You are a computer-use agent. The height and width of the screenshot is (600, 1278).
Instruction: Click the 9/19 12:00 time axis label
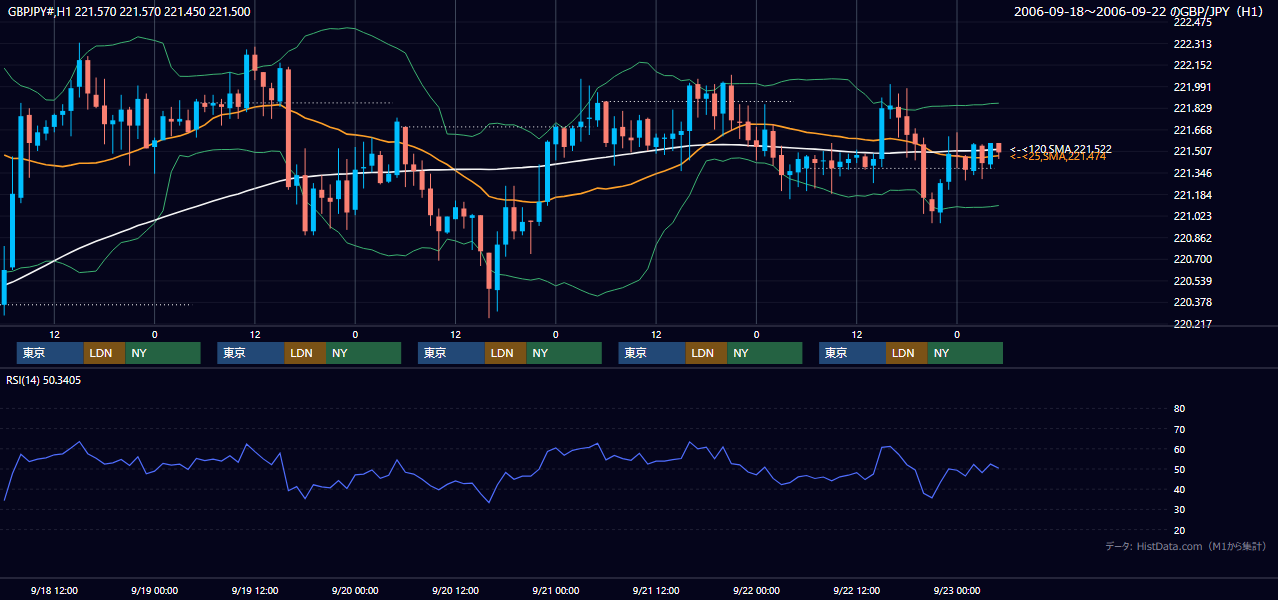(255, 590)
